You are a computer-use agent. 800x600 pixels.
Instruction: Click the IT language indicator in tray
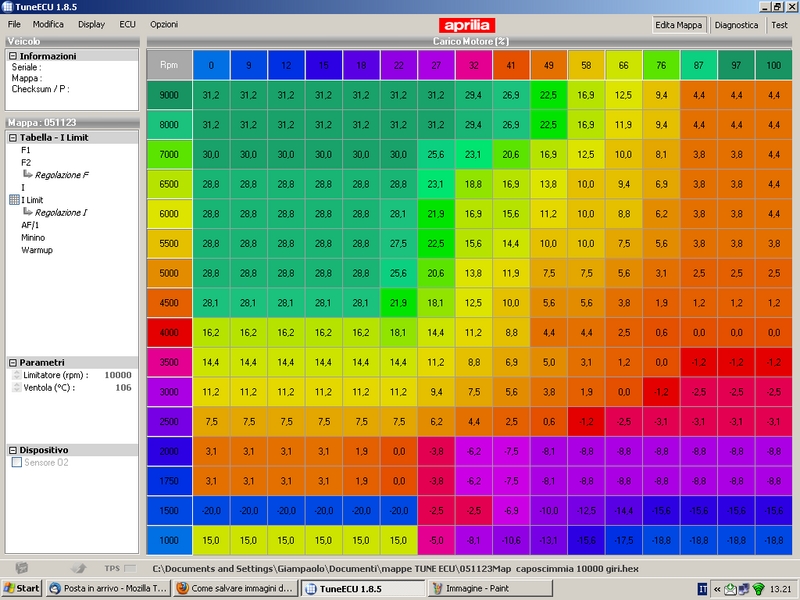coord(702,589)
